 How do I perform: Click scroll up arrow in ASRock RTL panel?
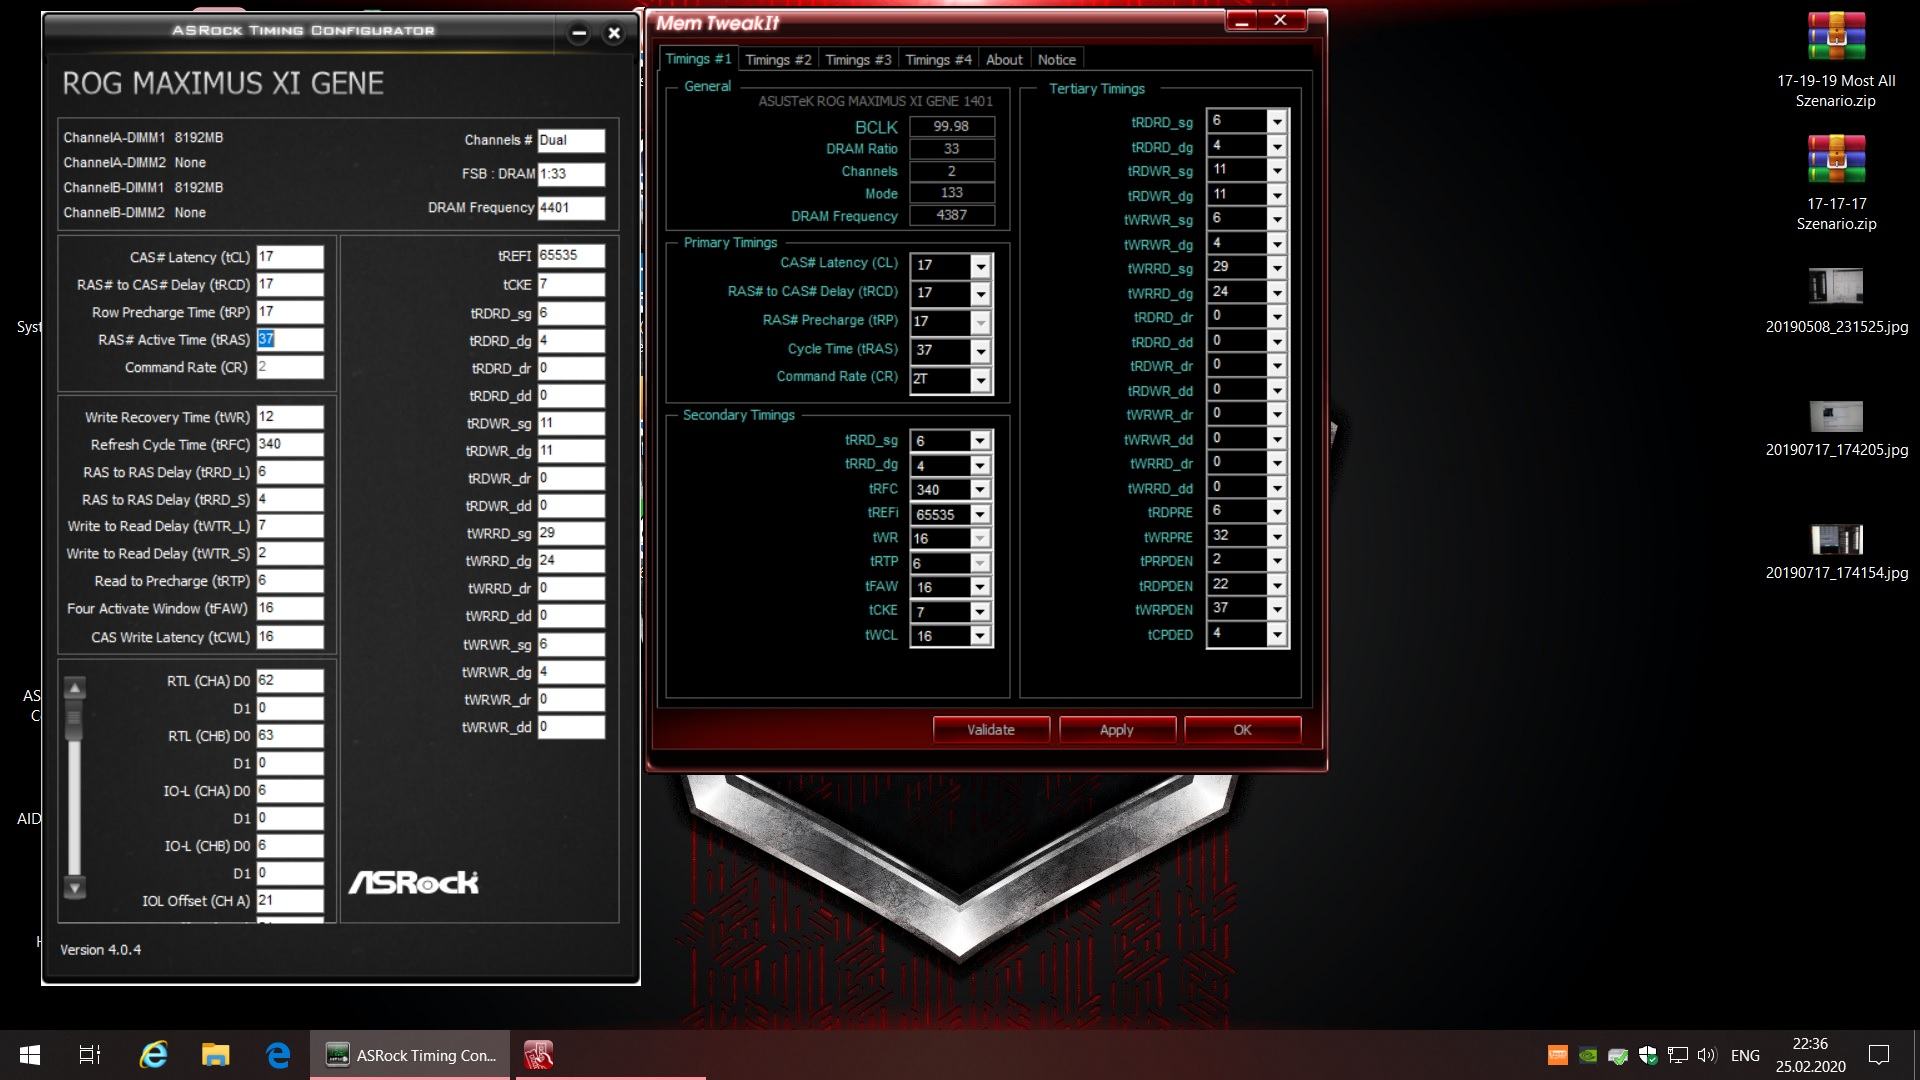tap(74, 688)
